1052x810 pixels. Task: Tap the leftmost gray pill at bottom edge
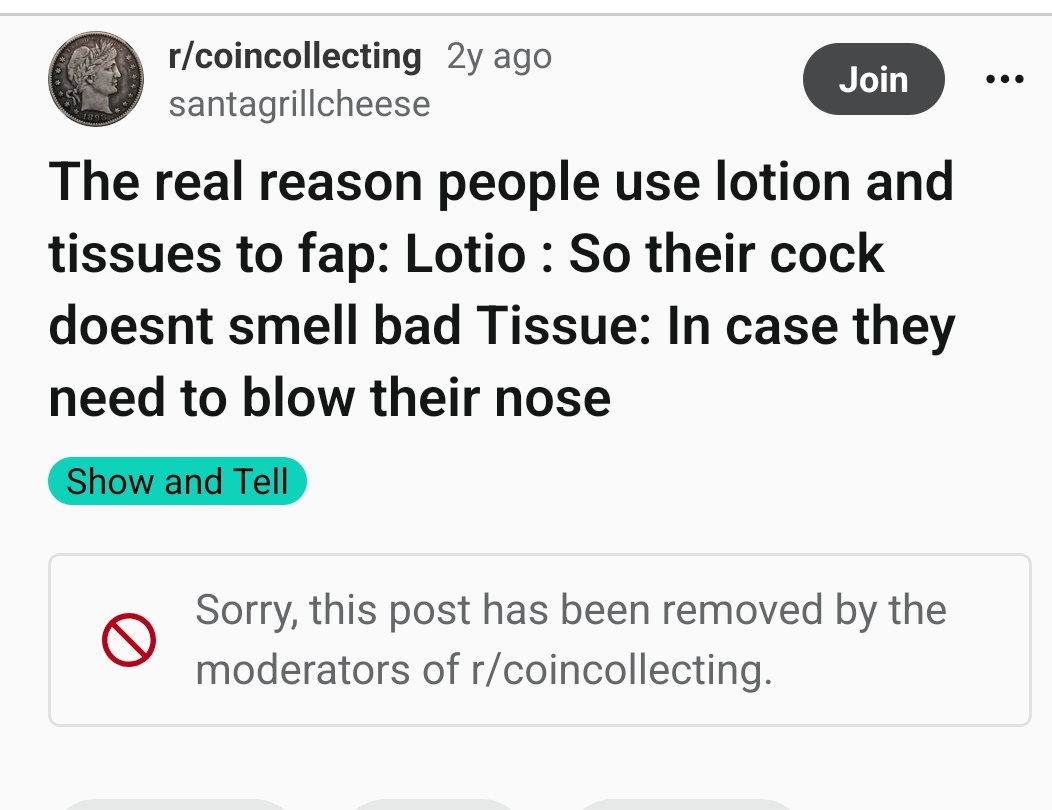[175, 804]
